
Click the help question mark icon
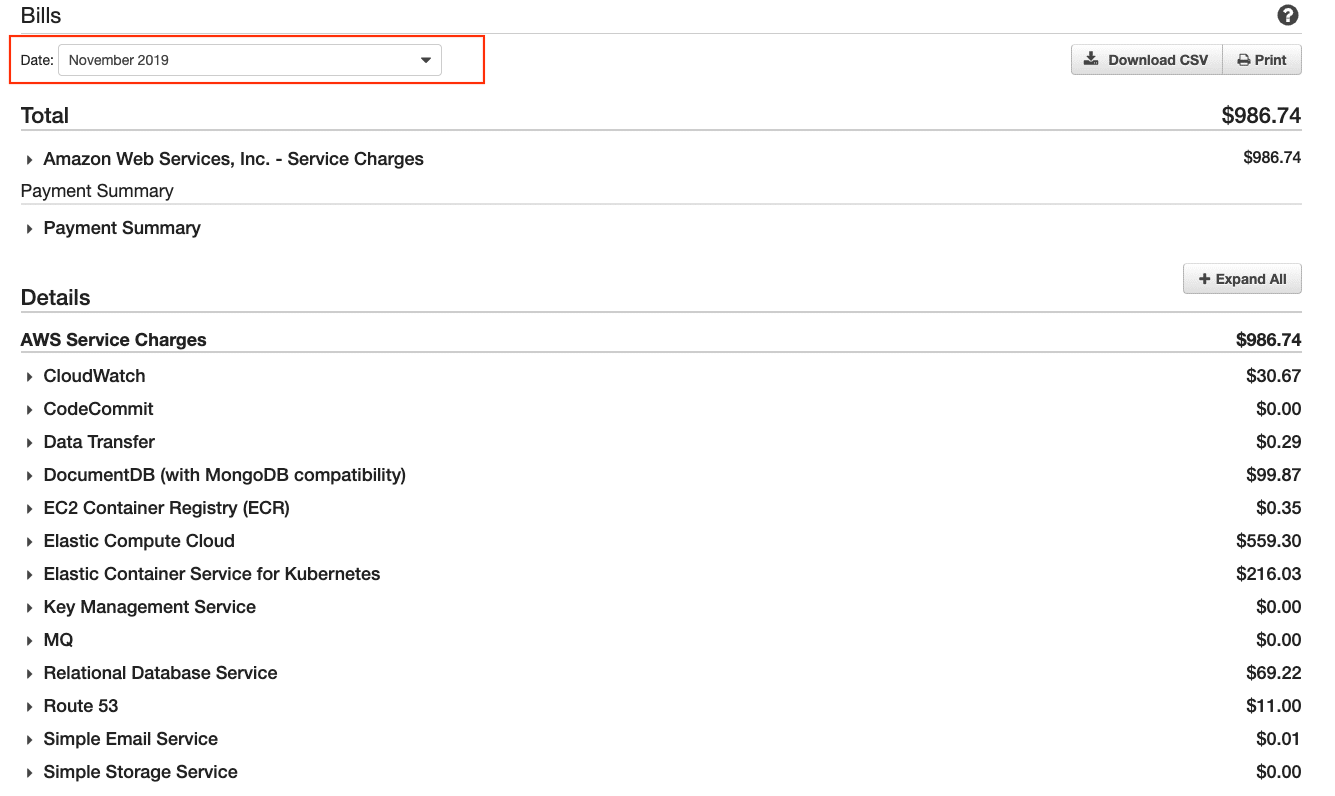1288,15
